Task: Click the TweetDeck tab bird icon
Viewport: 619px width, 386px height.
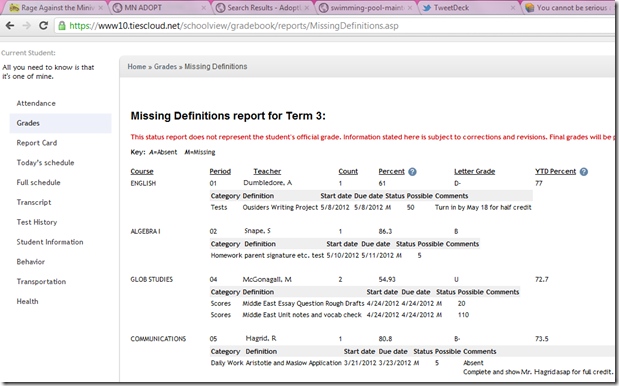Action: (426, 8)
